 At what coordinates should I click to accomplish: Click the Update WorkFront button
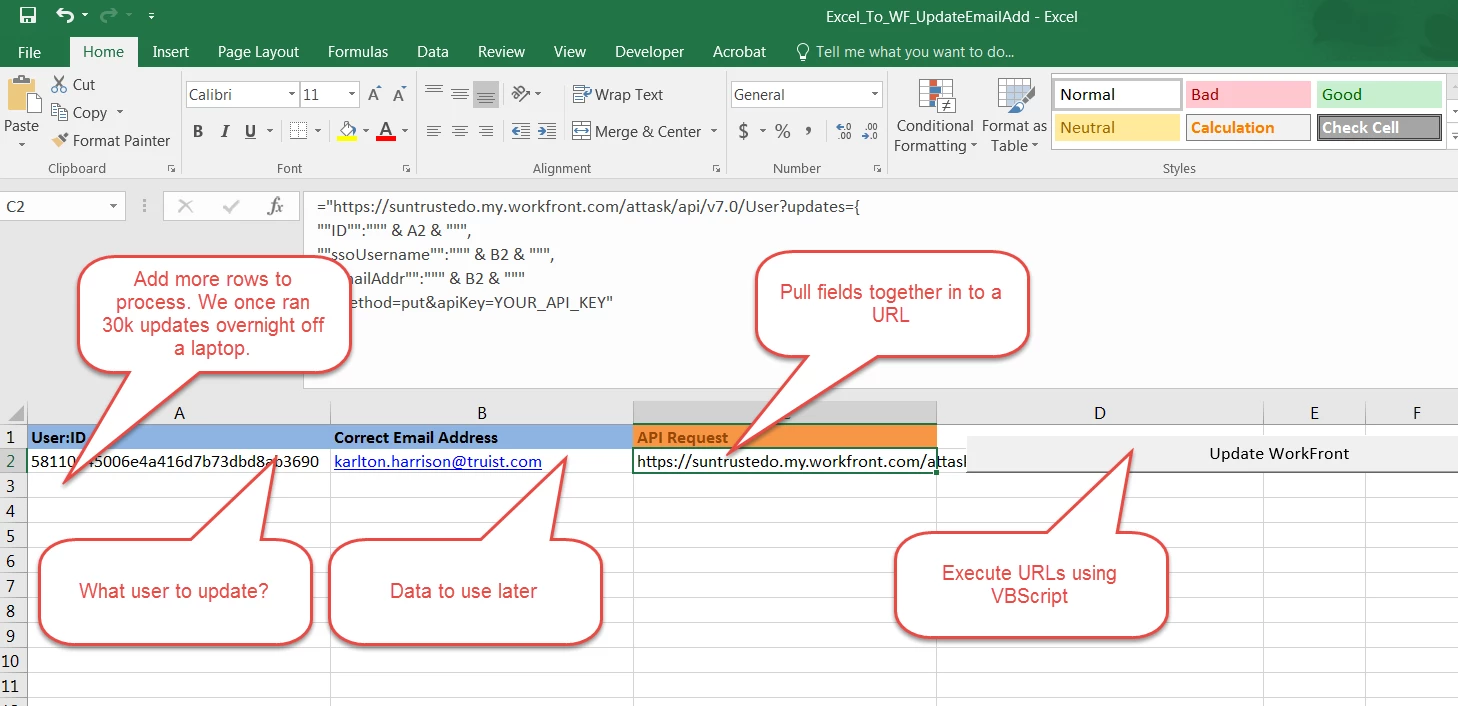click(x=1212, y=454)
